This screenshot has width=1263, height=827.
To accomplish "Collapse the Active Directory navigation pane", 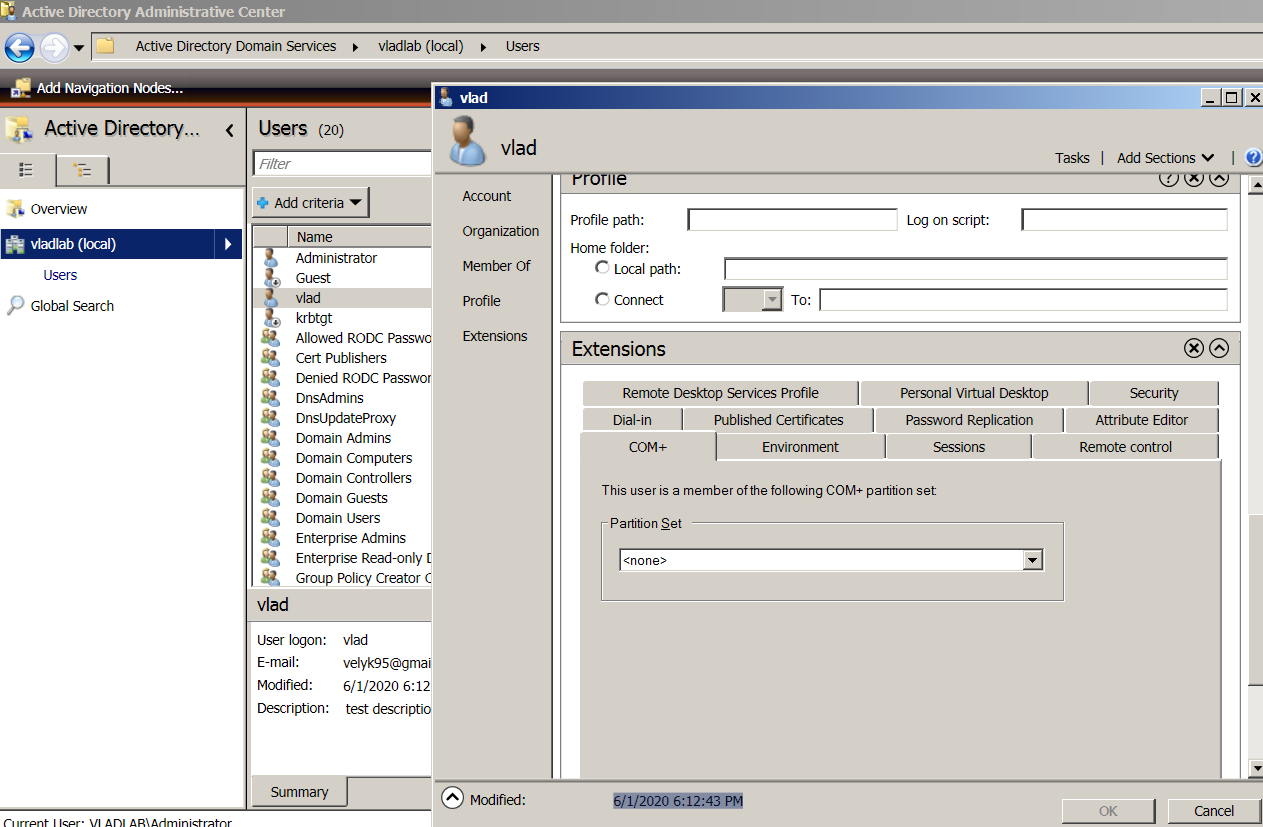I will pos(229,130).
